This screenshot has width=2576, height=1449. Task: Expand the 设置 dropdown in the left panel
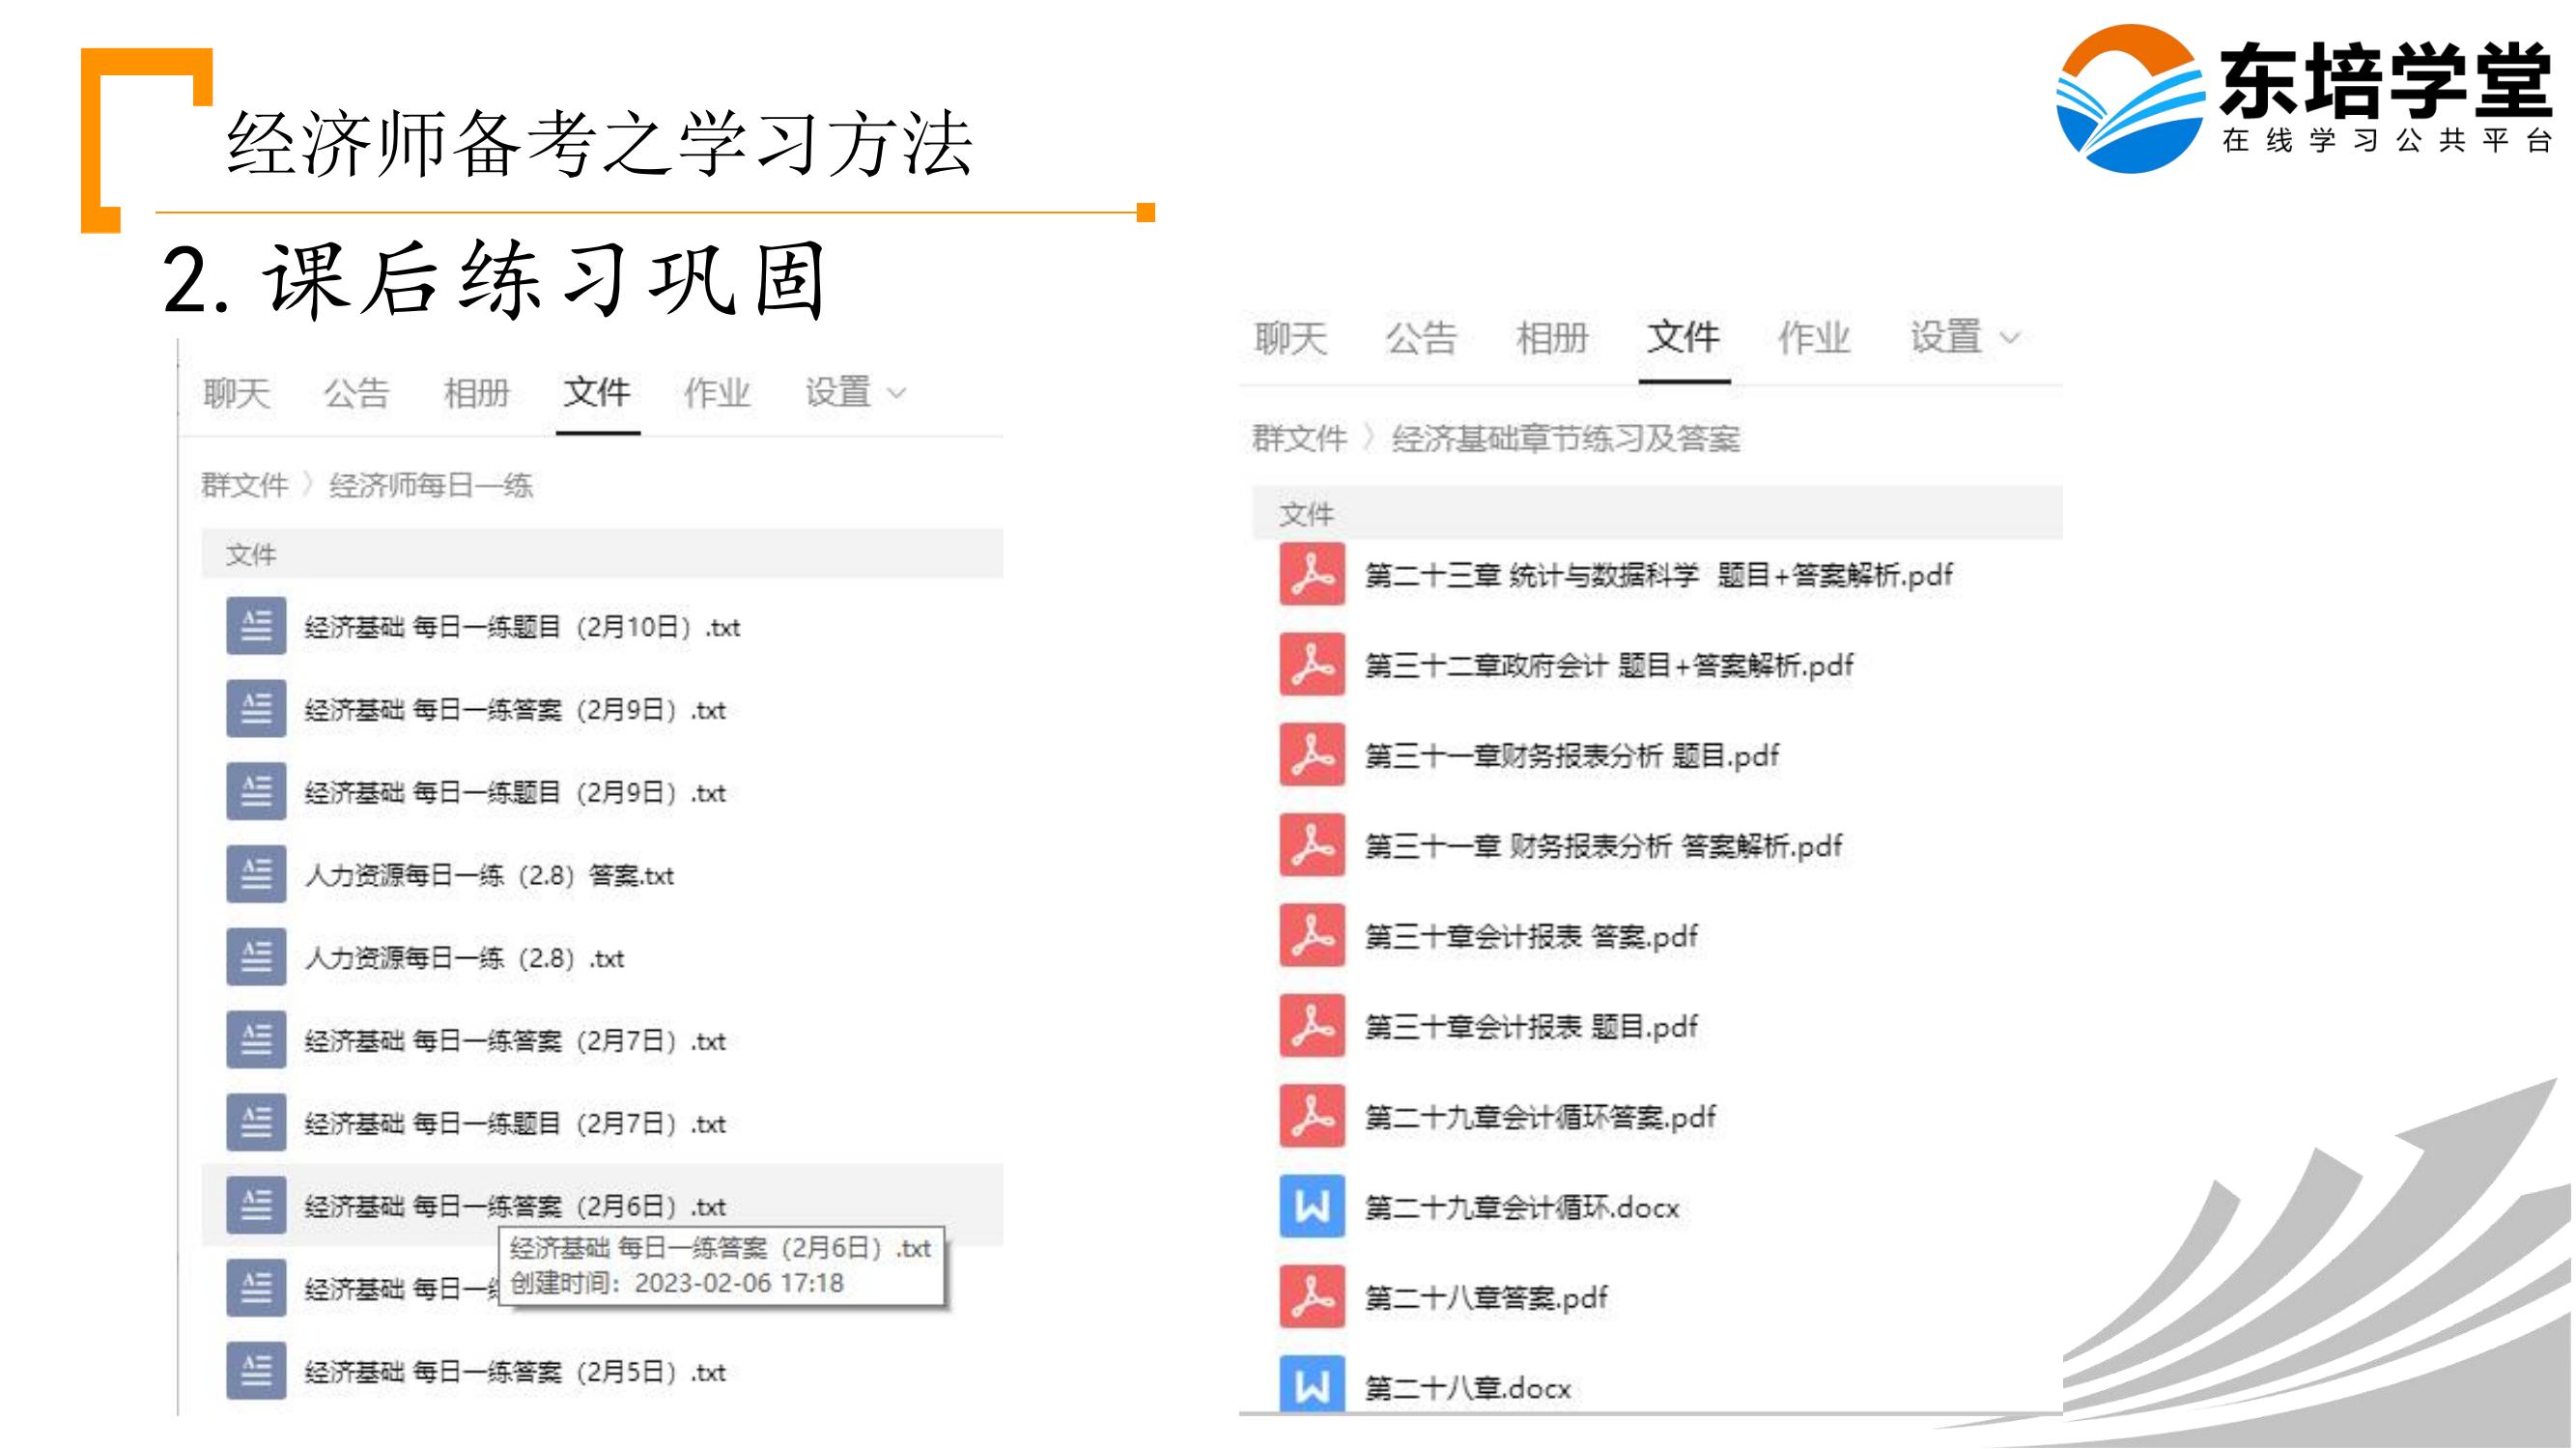point(855,393)
